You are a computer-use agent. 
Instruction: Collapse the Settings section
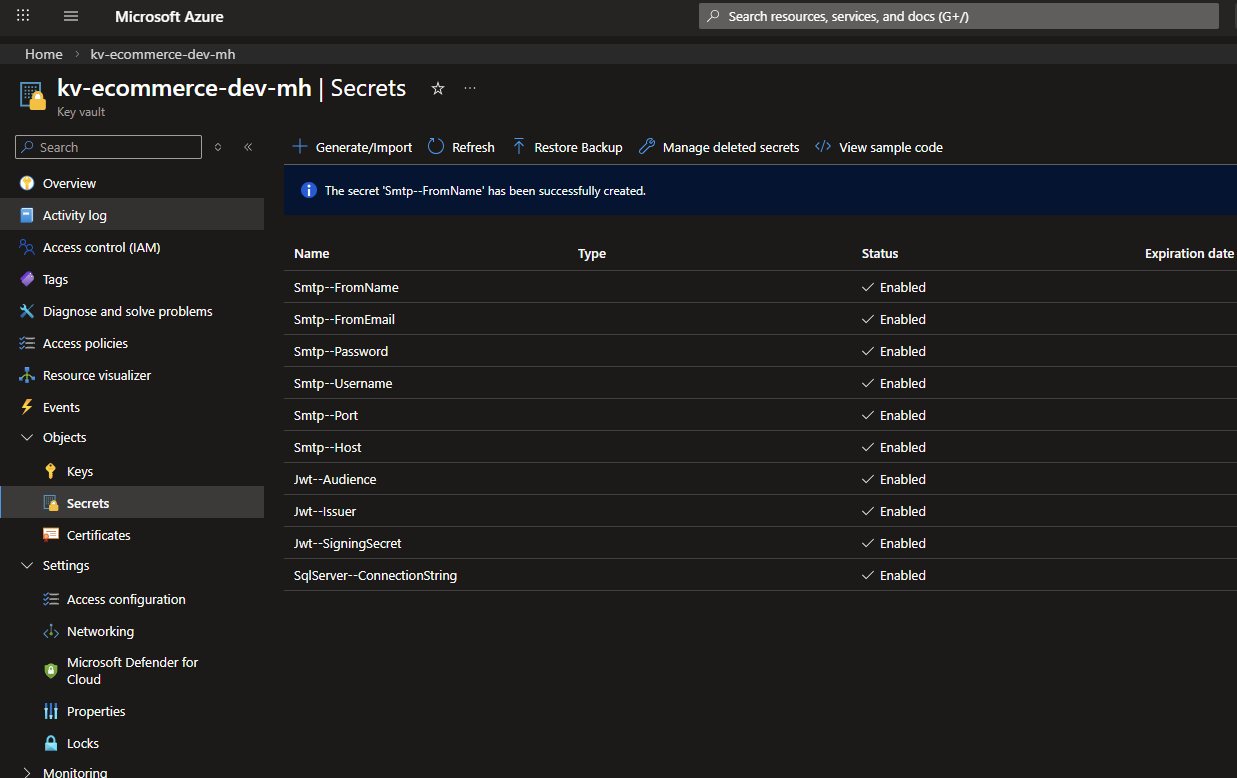[27, 565]
